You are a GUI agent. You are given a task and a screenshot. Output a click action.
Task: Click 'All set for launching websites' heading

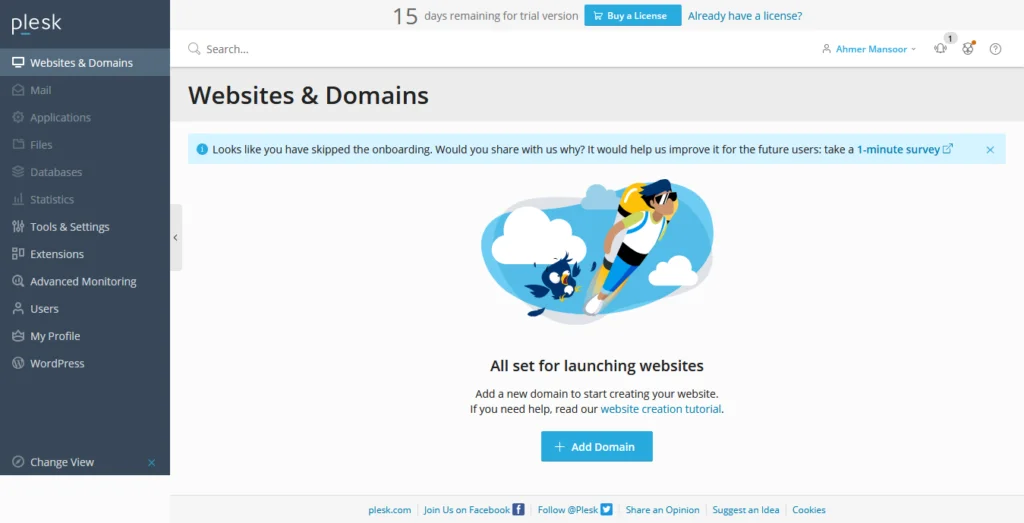597,366
